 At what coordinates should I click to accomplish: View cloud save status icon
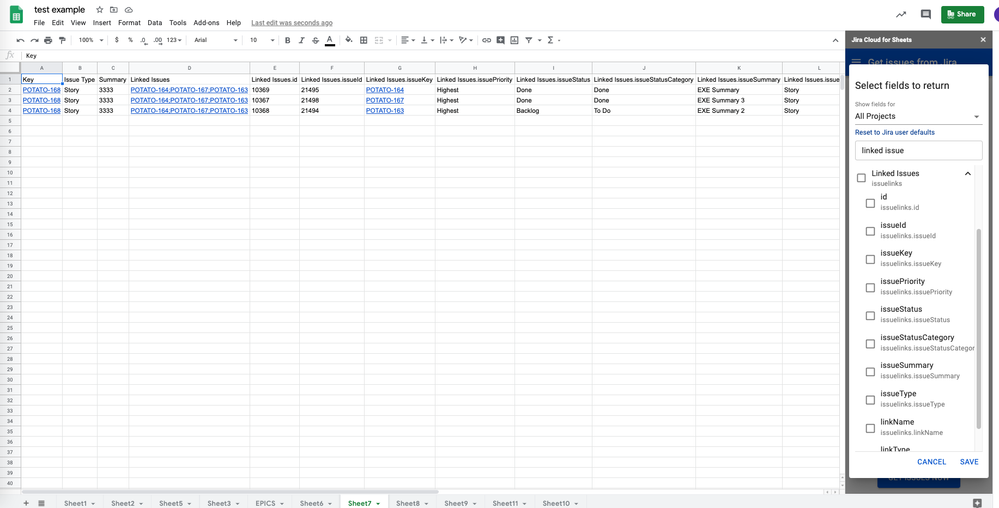point(129,10)
